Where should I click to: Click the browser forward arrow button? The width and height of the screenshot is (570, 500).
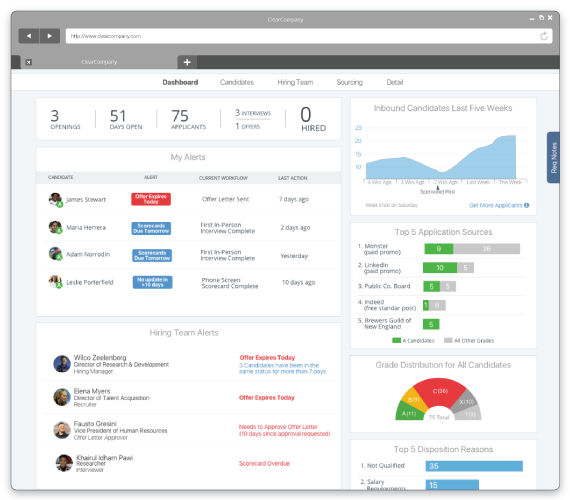(x=49, y=36)
